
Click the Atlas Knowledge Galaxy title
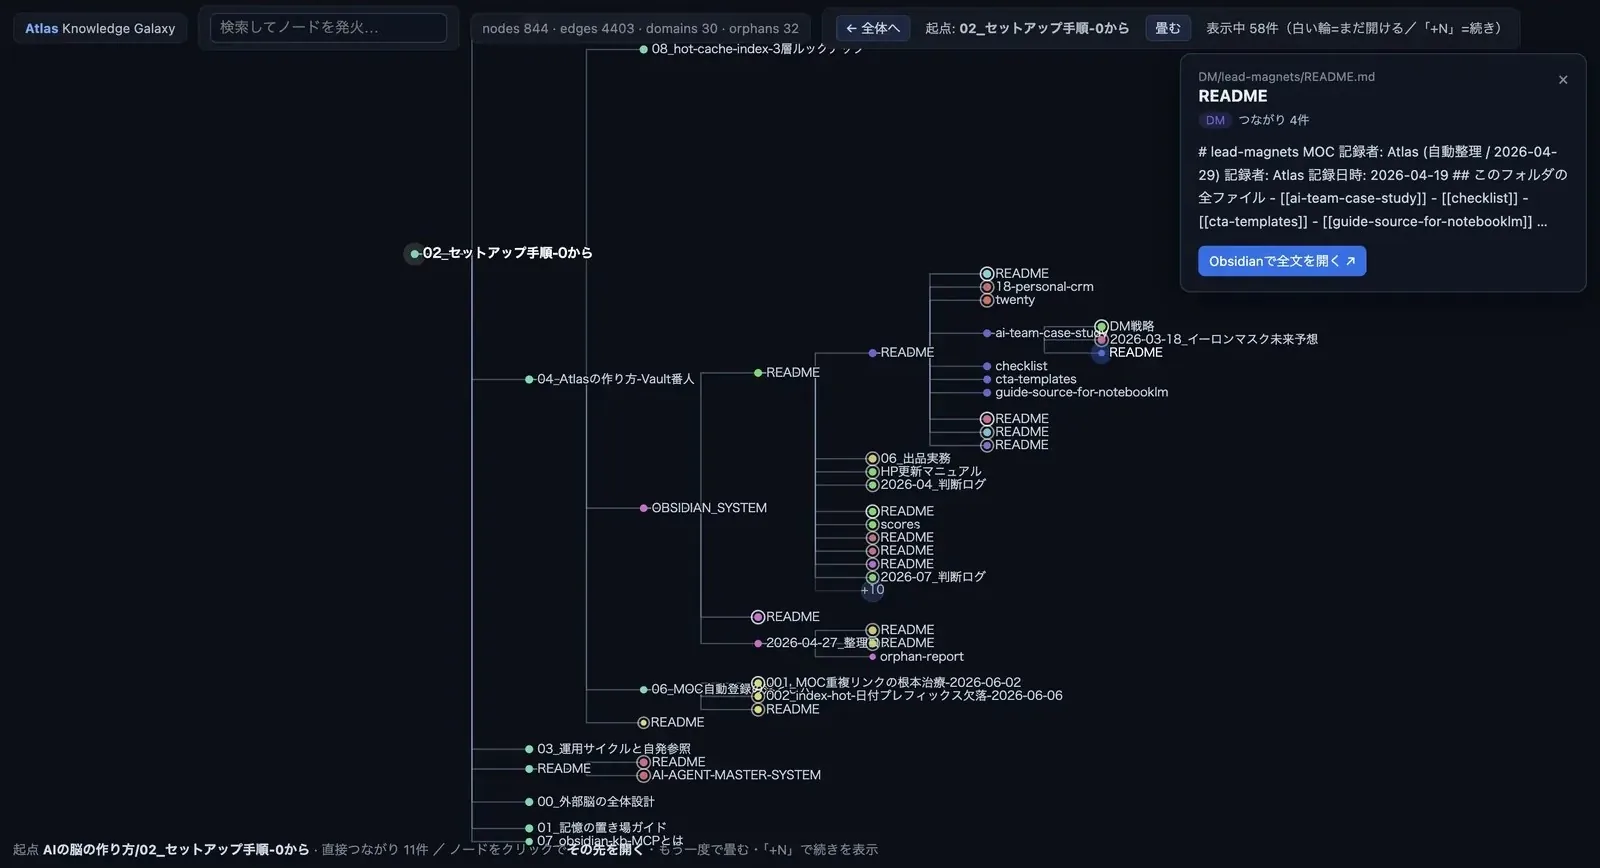[x=100, y=28]
